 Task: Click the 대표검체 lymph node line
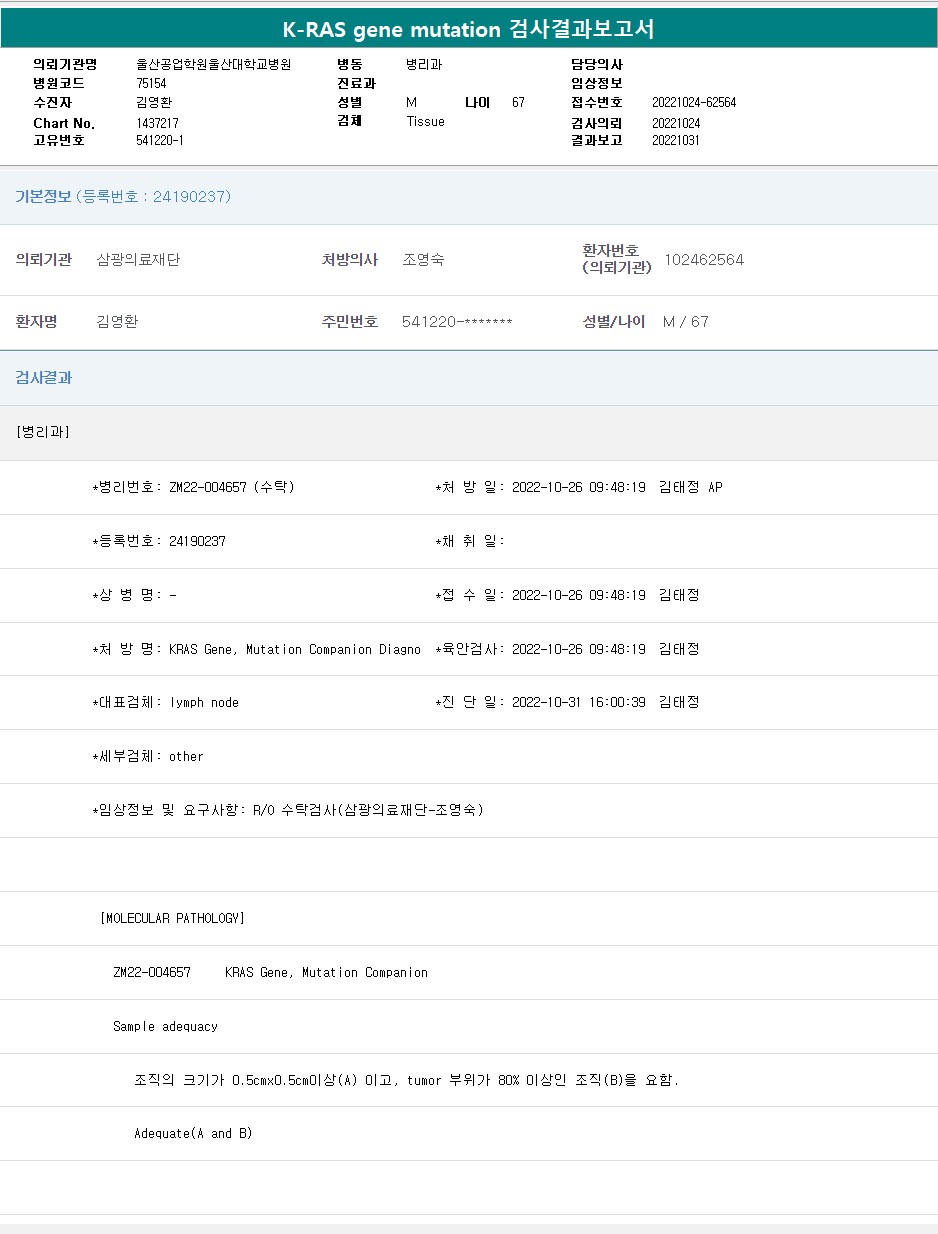point(166,703)
